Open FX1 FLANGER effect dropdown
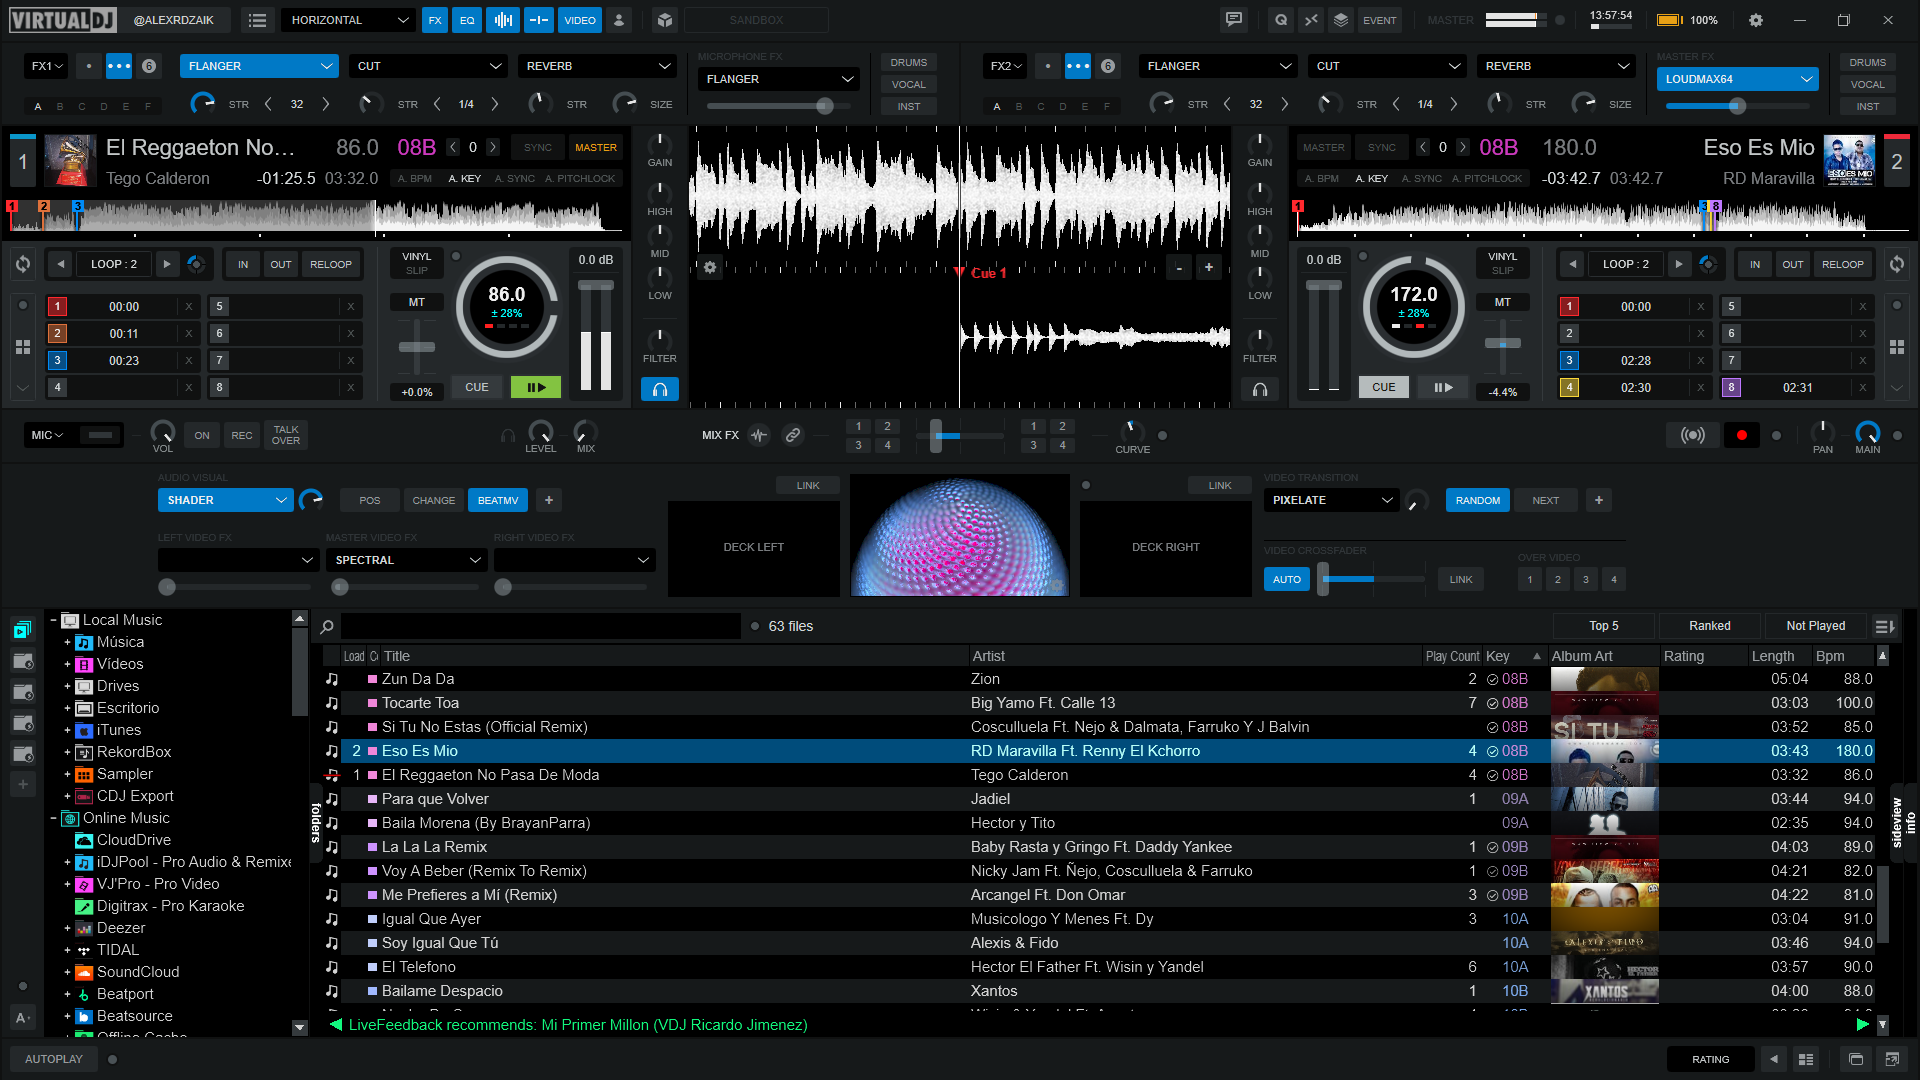The height and width of the screenshot is (1080, 1920). 259,66
